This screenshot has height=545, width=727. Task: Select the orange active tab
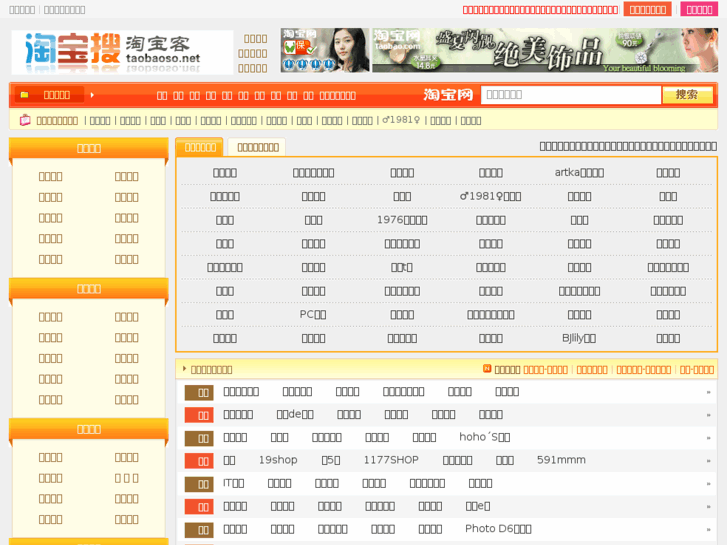(x=200, y=147)
